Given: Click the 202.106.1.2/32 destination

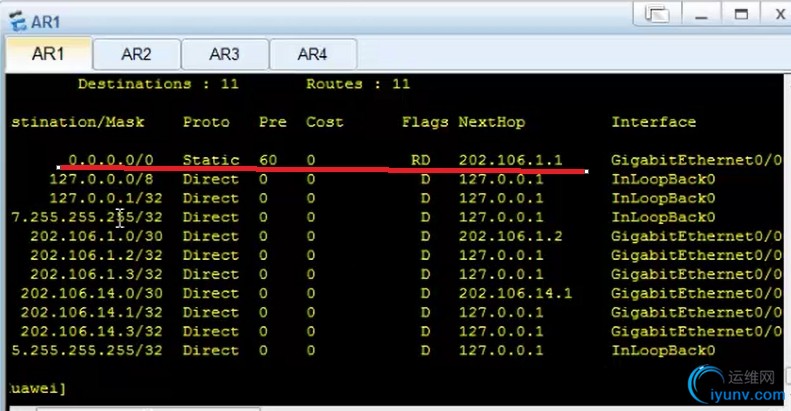Looking at the screenshot, I should tap(96, 255).
